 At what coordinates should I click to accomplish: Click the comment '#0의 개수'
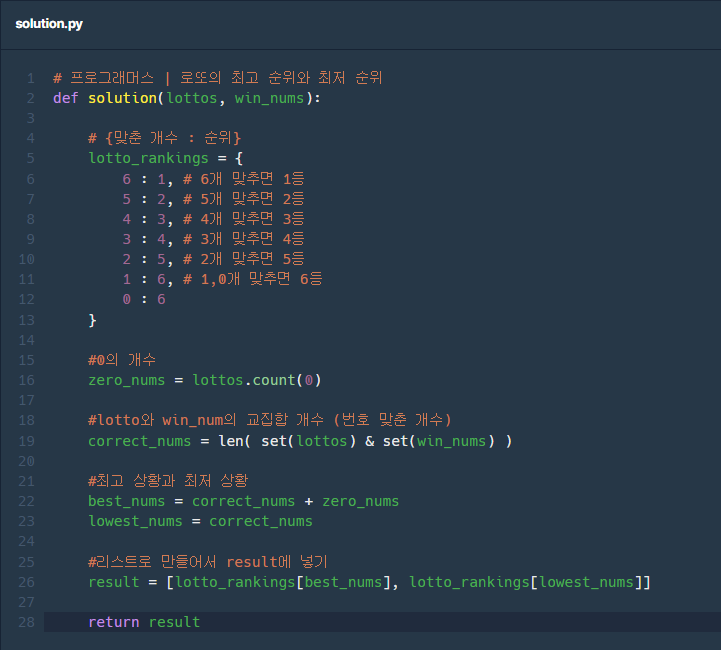coord(122,360)
